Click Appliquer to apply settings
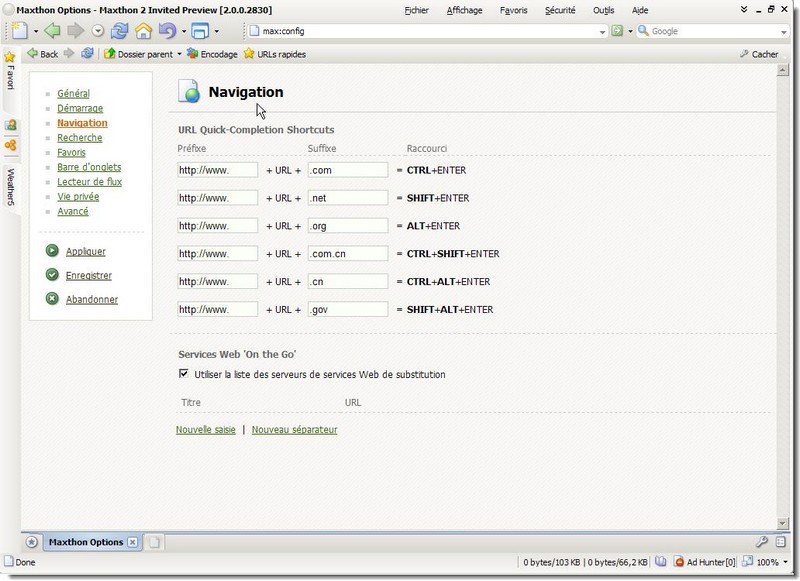The height and width of the screenshot is (581, 800). (x=86, y=251)
